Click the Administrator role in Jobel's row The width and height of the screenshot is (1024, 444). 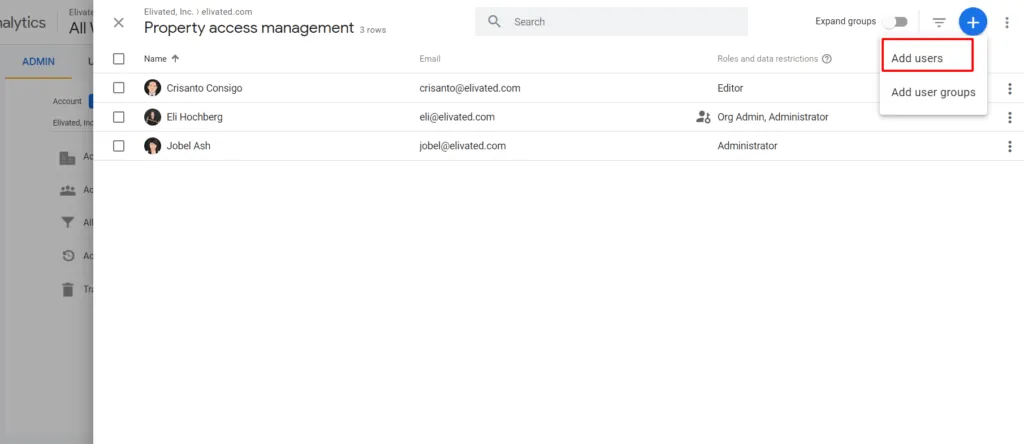pyautogui.click(x=747, y=146)
